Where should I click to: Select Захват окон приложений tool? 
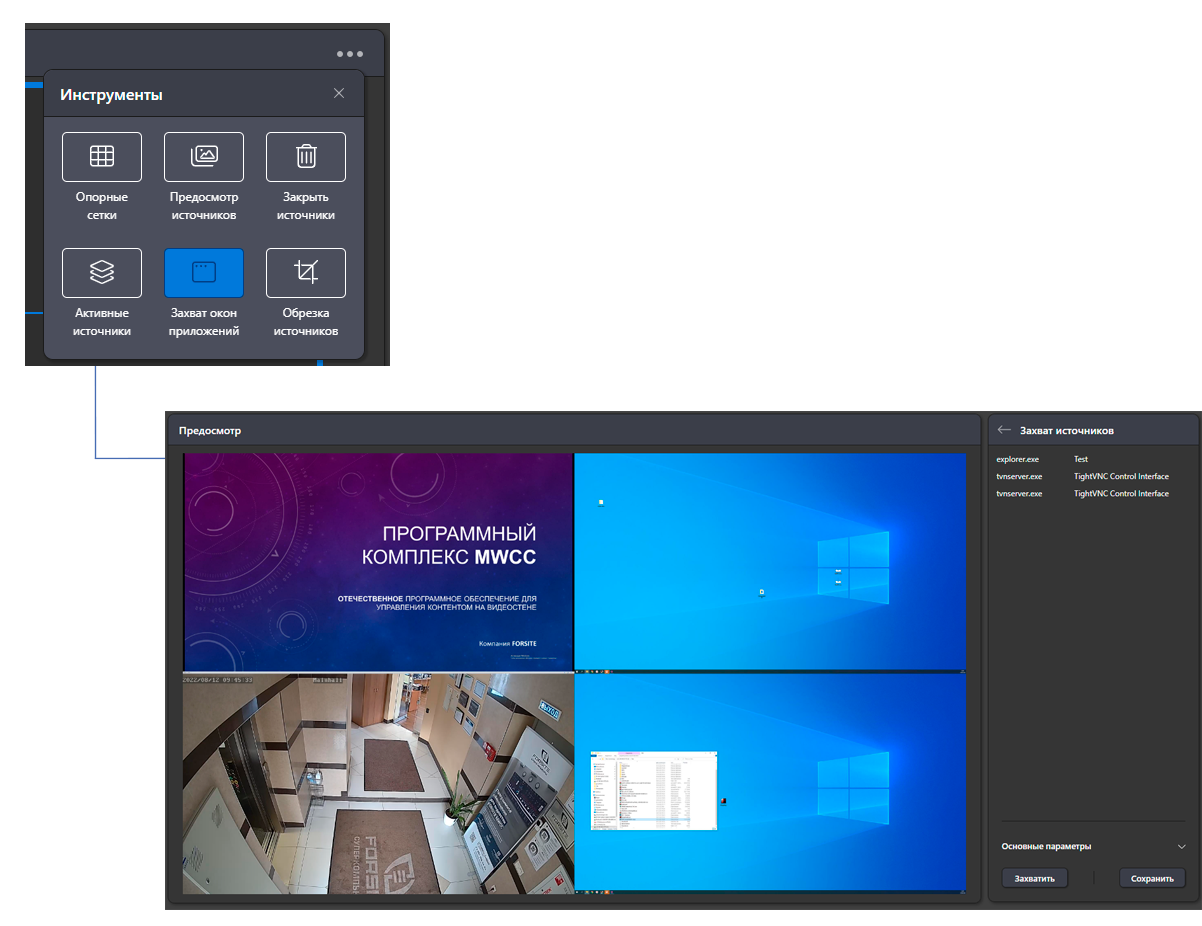pos(204,273)
